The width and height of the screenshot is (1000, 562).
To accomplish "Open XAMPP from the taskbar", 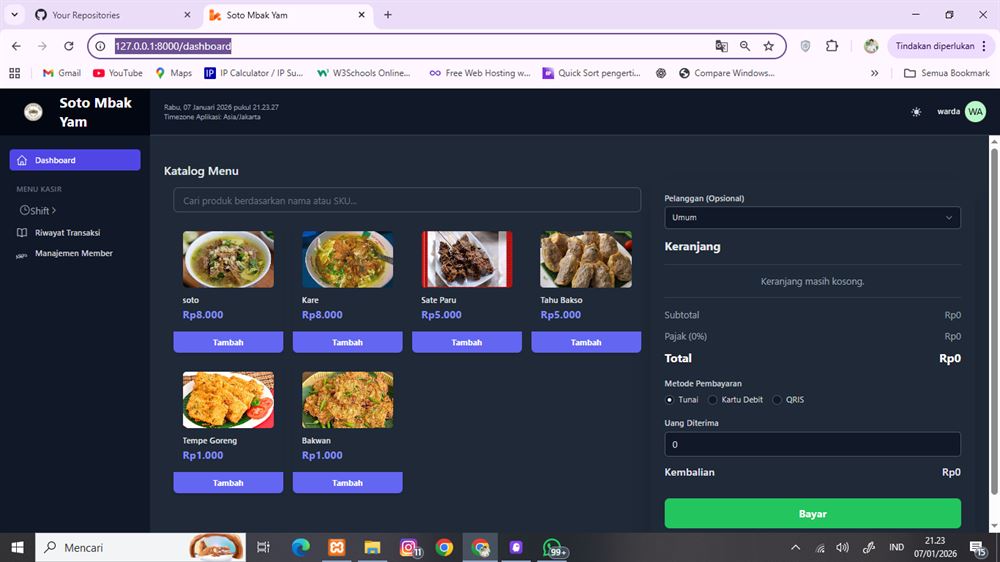I will pos(337,547).
